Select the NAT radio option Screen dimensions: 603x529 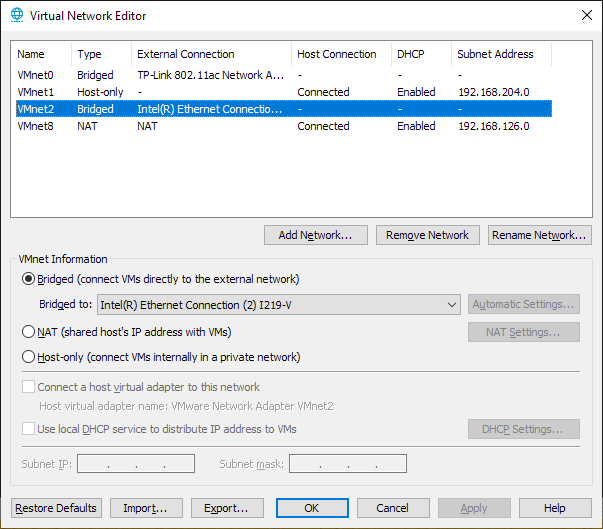click(x=29, y=332)
